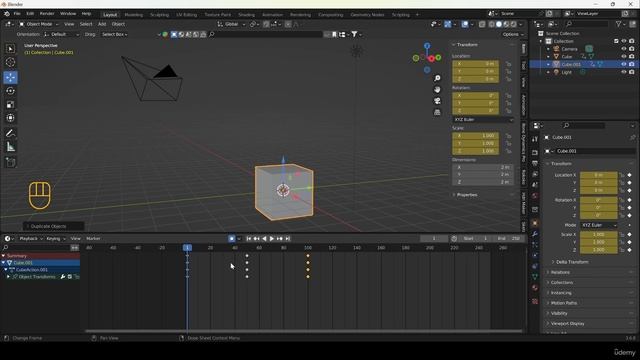The image size is (640, 360).
Task: Select the Scale tool
Action: (x=11, y=104)
